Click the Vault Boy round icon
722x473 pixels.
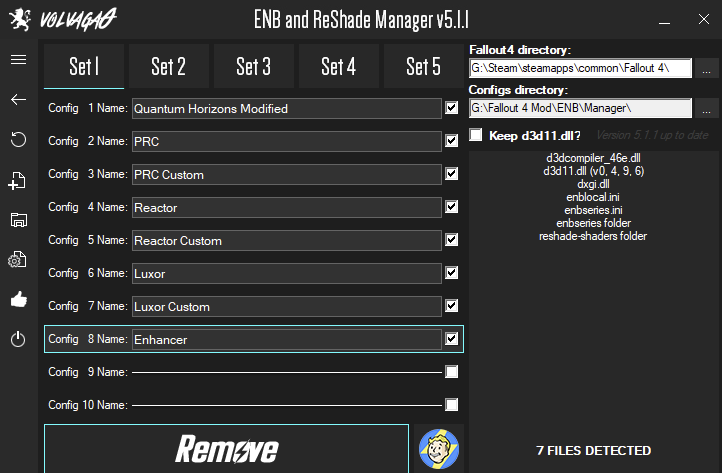(x=439, y=449)
